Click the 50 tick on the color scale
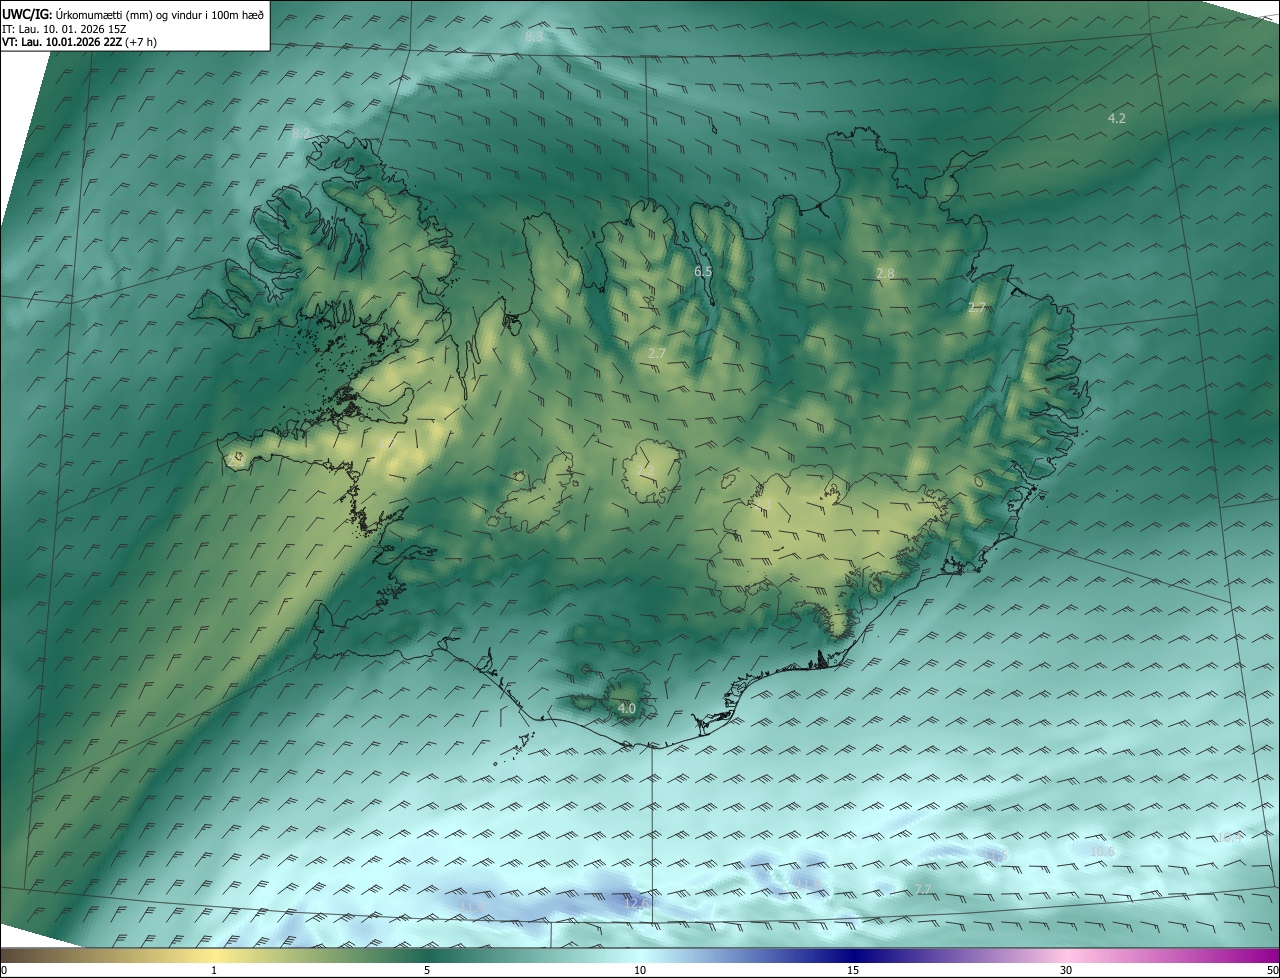This screenshot has width=1280, height=978. tap(1272, 970)
